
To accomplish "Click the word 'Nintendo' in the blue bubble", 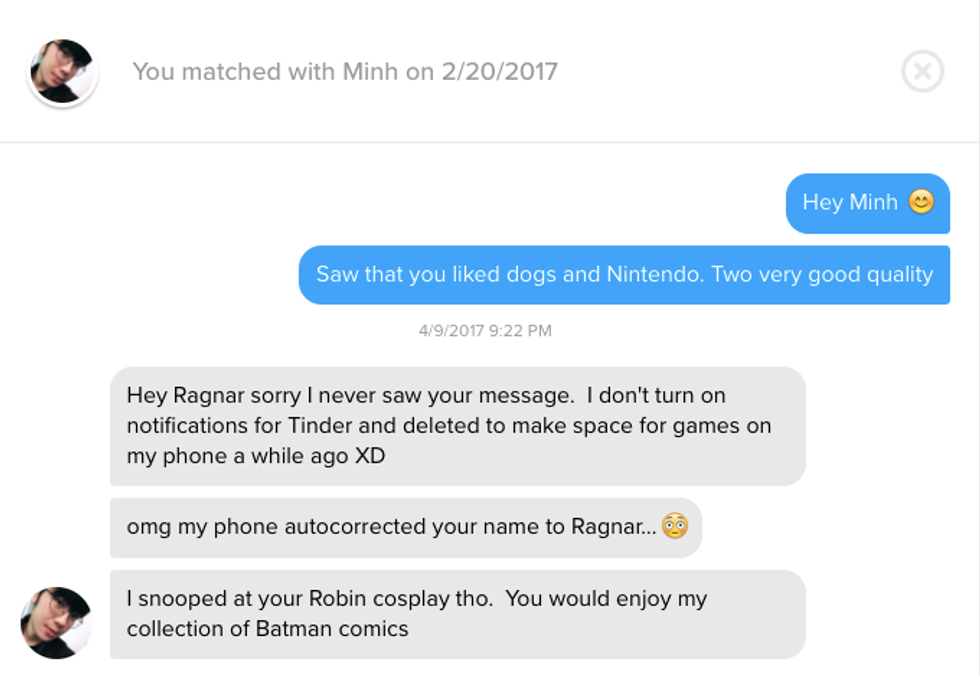I will [x=653, y=275].
